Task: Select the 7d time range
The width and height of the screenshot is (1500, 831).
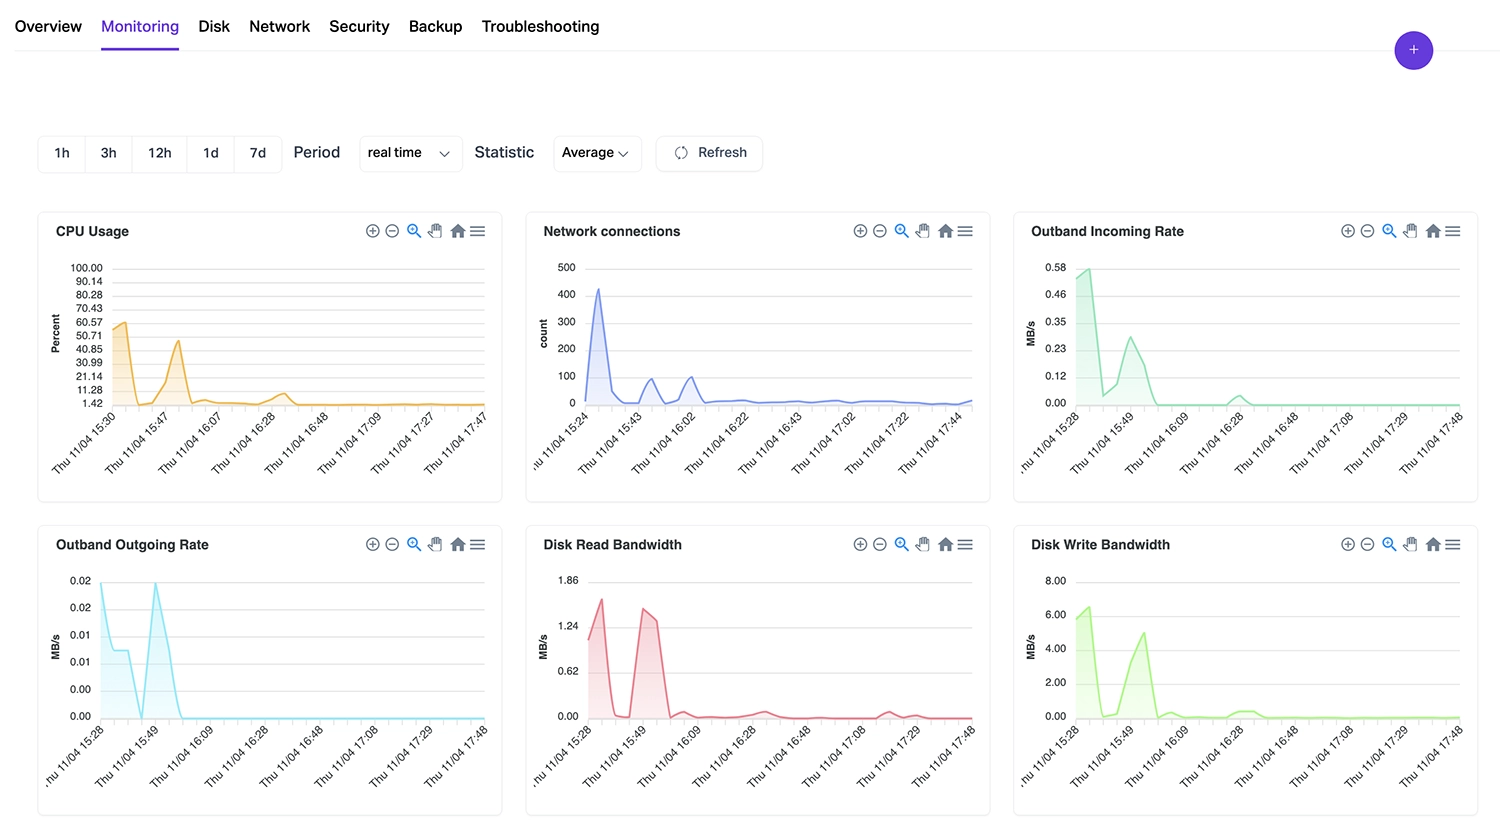Action: point(258,153)
